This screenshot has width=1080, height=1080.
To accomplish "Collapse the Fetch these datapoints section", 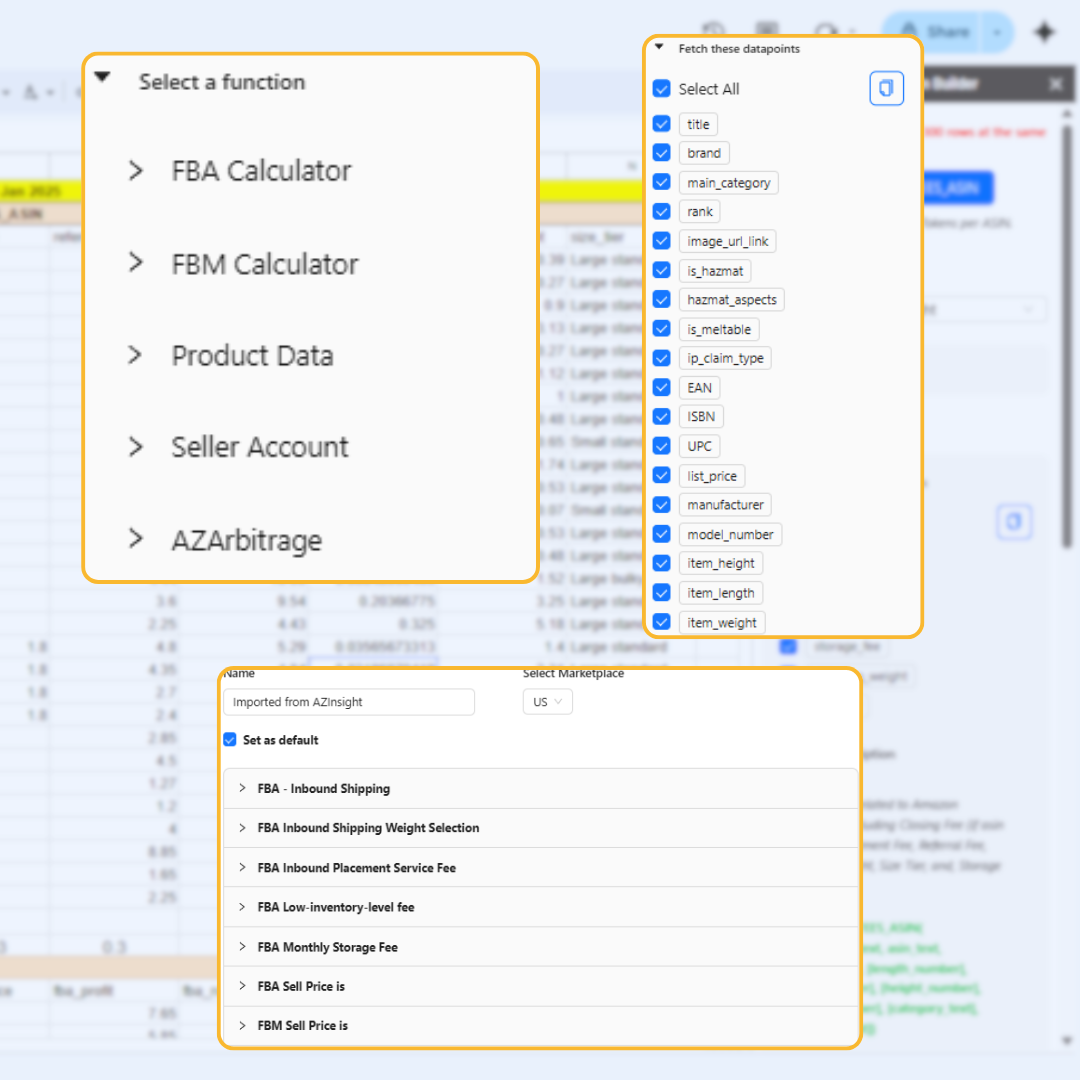I will [x=659, y=48].
